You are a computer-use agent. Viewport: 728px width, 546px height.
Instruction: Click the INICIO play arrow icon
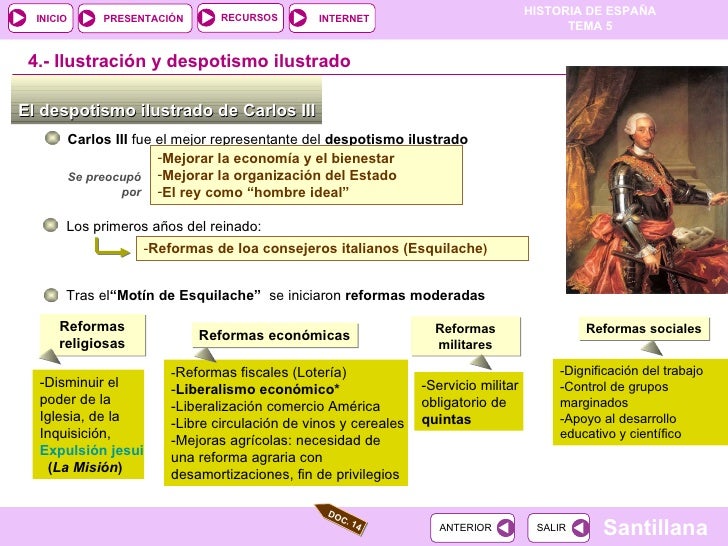[18, 18]
